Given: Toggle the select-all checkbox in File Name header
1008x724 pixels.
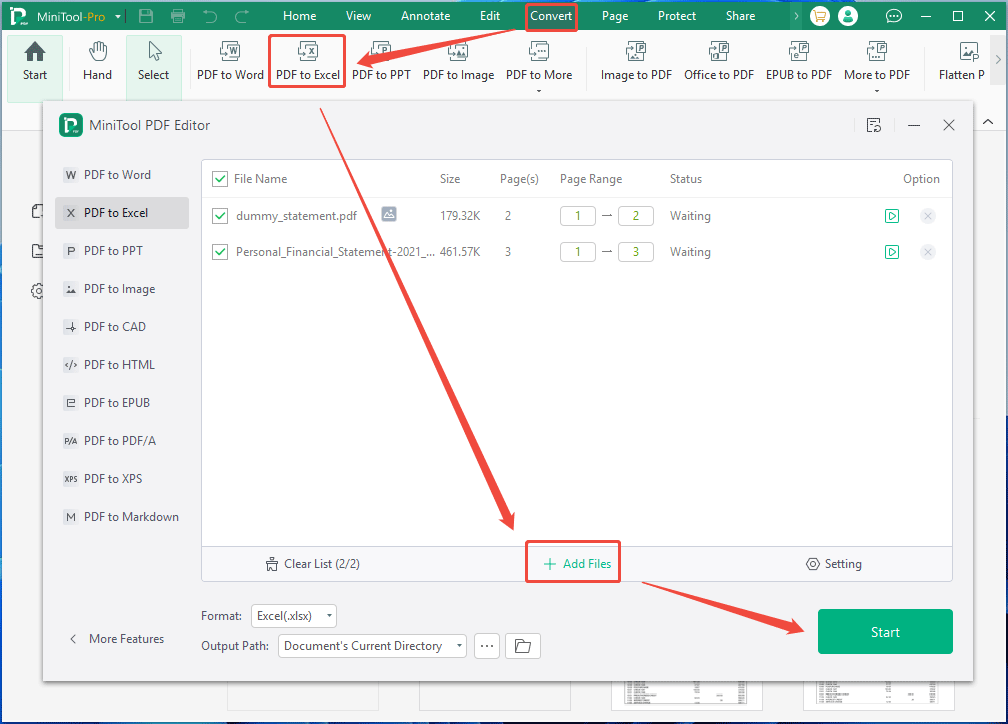Looking at the screenshot, I should pyautogui.click(x=220, y=178).
